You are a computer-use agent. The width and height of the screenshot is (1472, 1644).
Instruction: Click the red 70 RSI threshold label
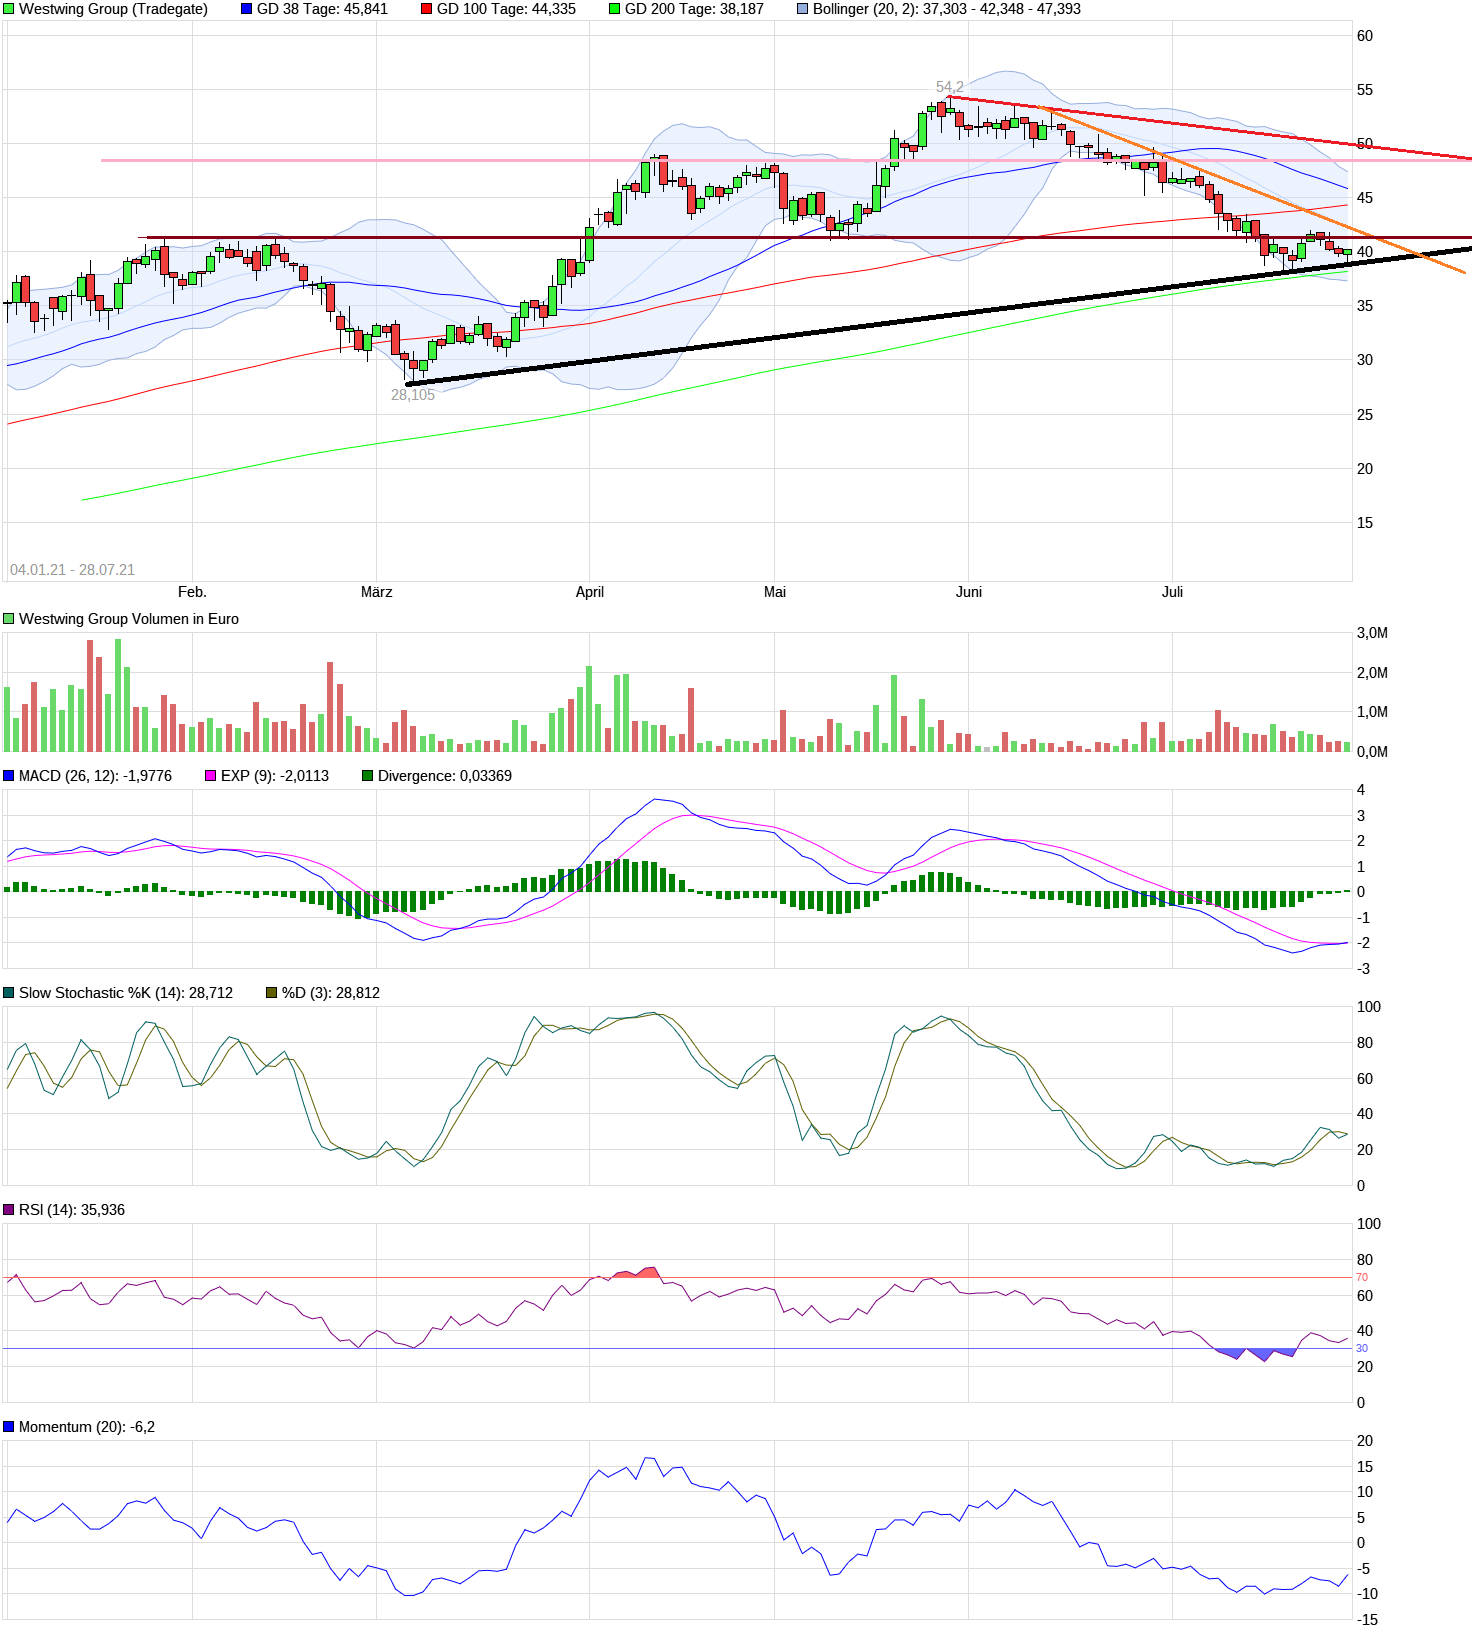(1362, 1278)
